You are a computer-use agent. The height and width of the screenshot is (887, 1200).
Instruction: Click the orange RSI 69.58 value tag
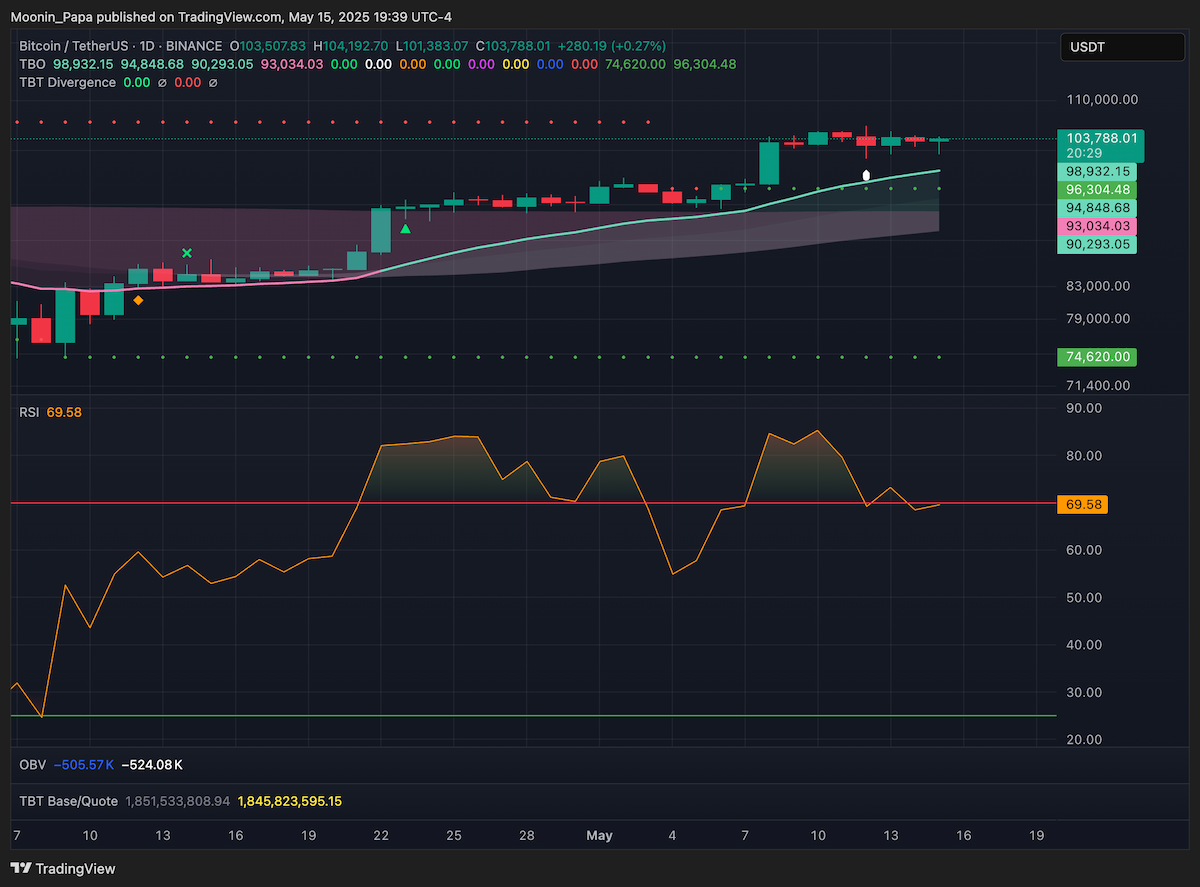tap(1083, 504)
